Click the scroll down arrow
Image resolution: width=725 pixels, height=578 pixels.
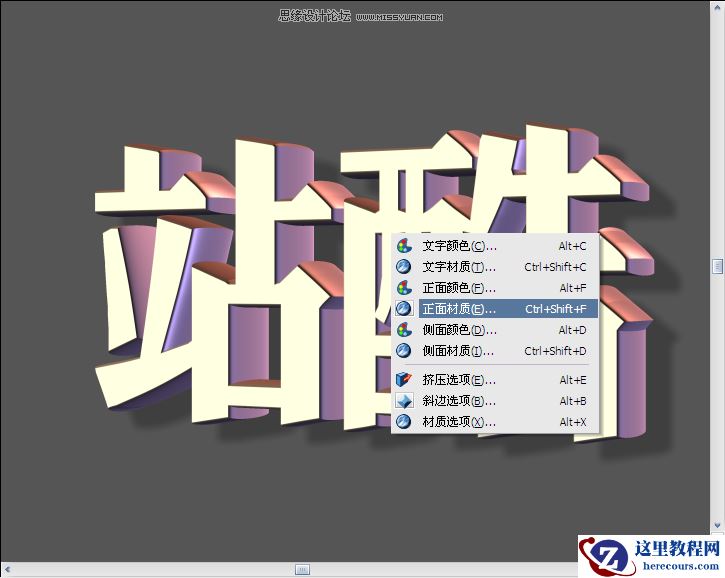click(717, 525)
